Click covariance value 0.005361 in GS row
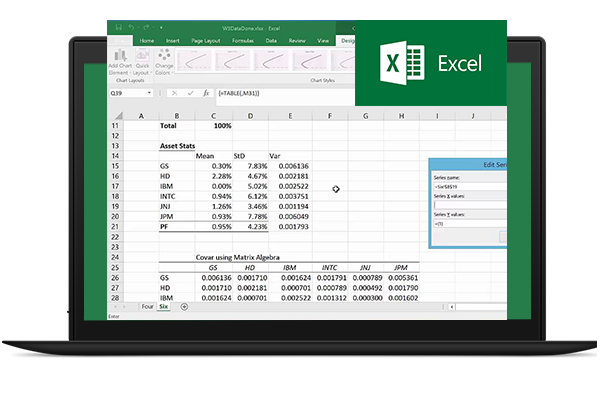Image resolution: width=600 pixels, height=400 pixels. click(x=401, y=278)
